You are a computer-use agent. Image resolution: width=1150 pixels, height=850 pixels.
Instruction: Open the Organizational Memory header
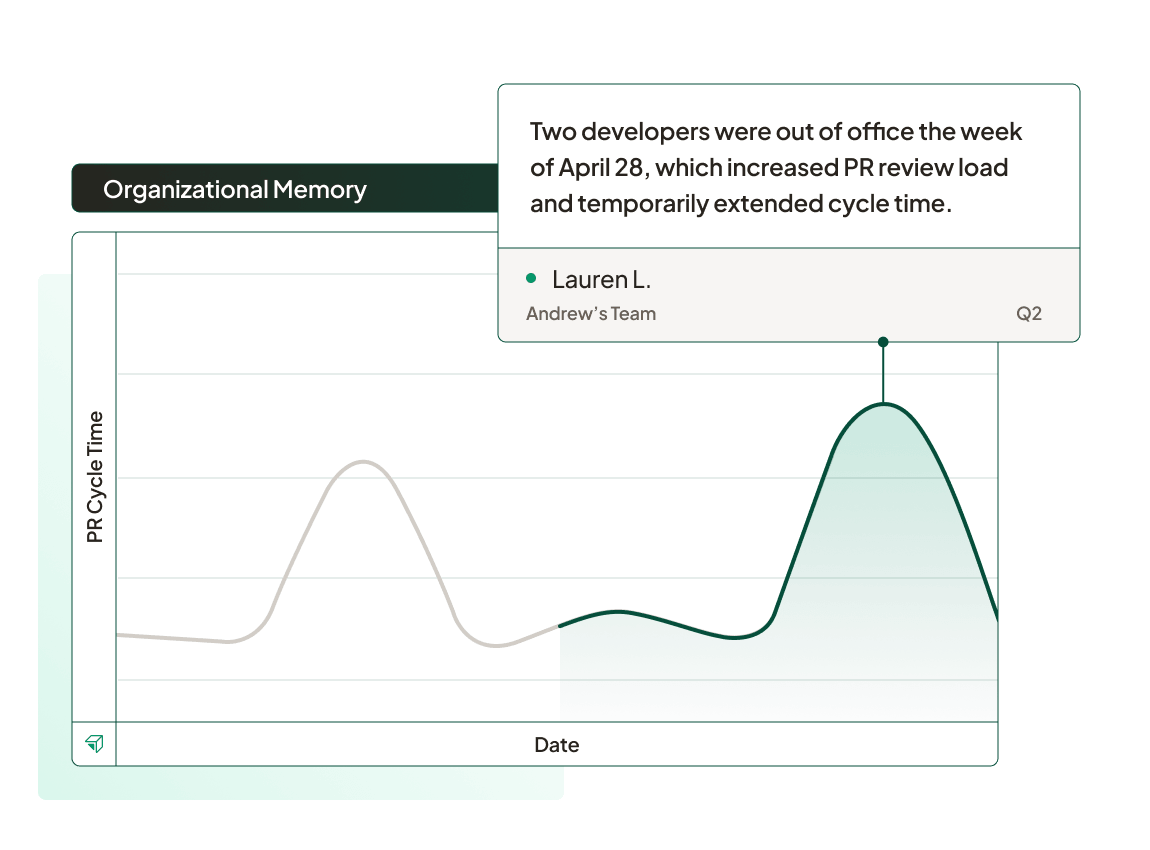pos(236,189)
